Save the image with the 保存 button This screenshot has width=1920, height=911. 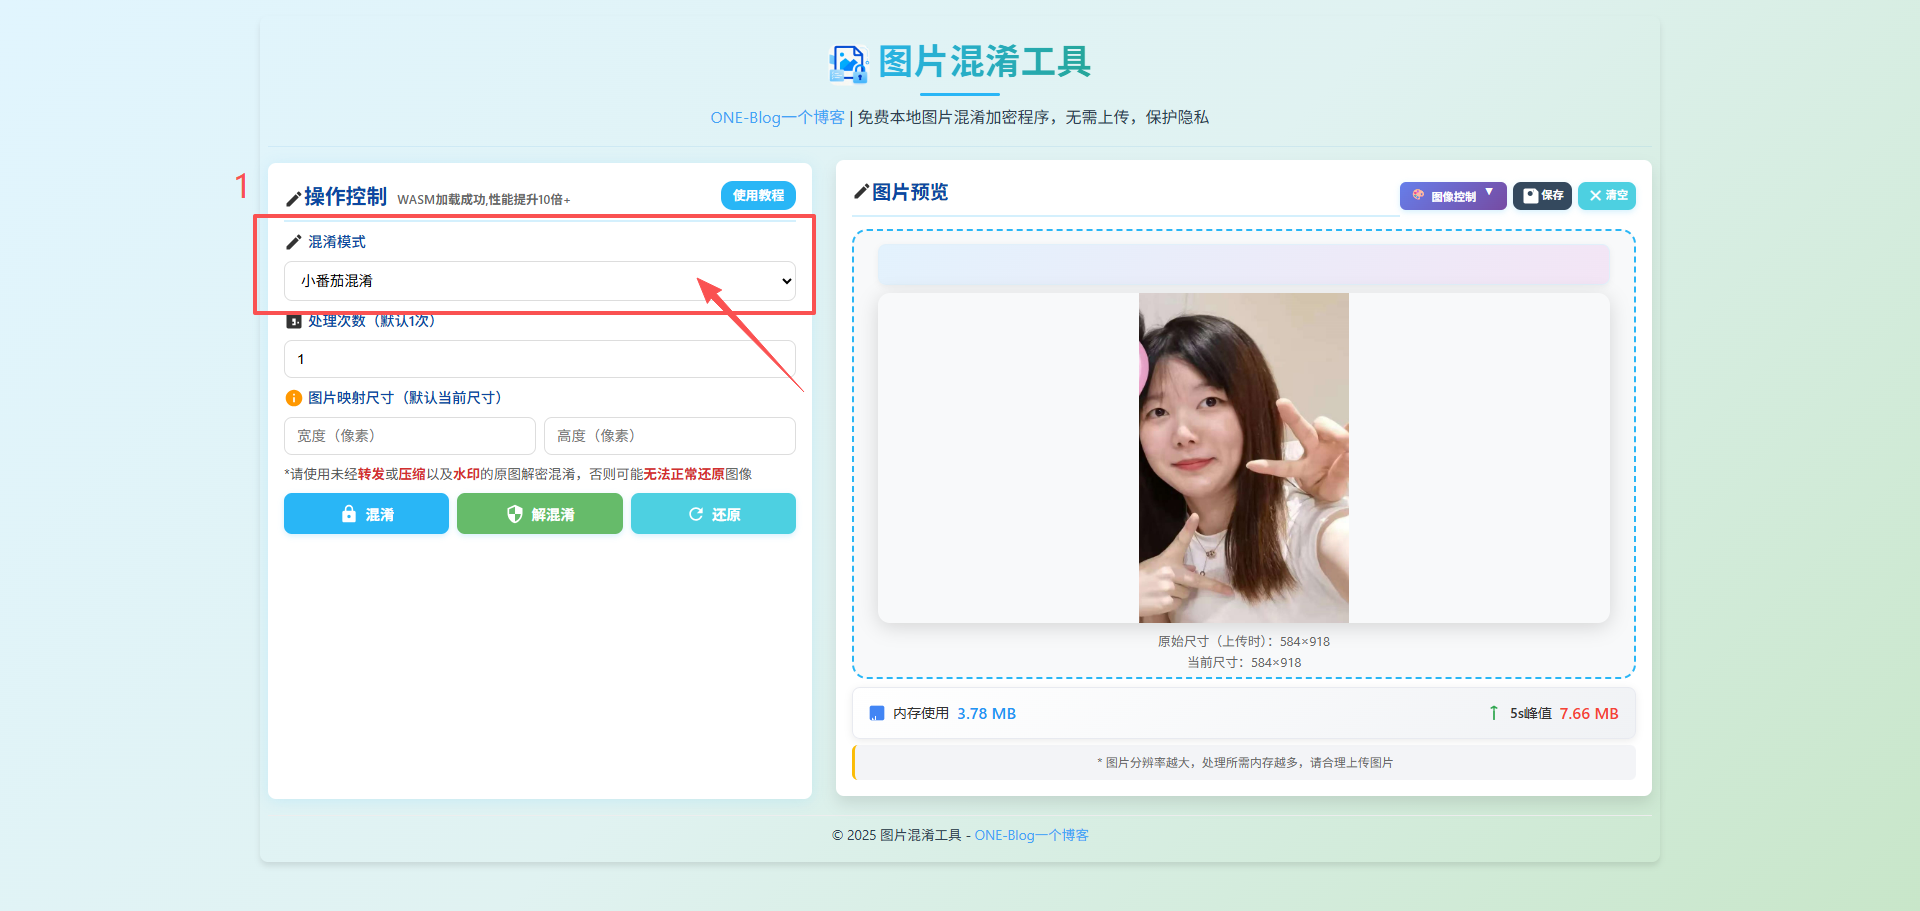point(1542,196)
